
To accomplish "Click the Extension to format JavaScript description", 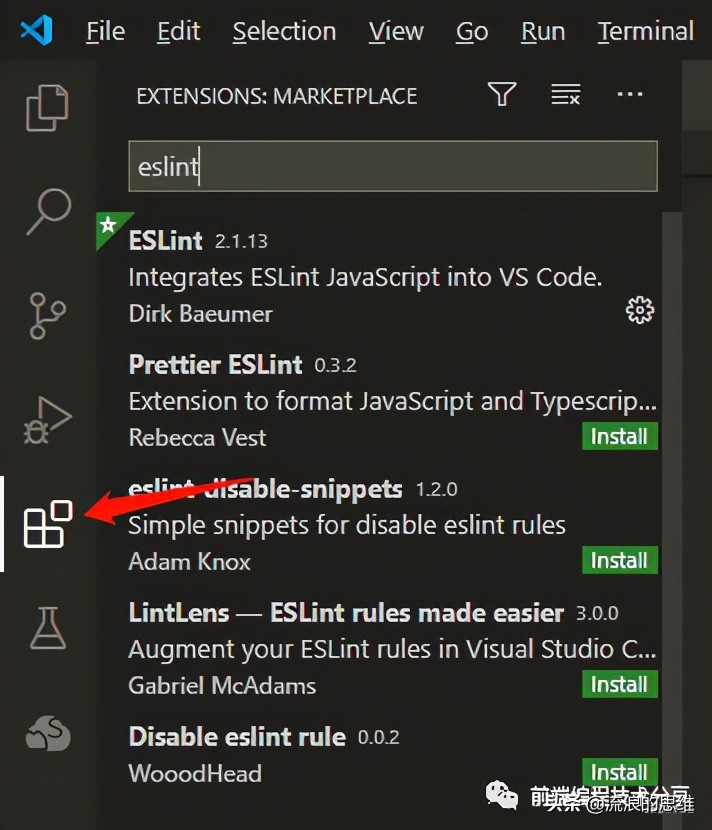I will pos(392,401).
